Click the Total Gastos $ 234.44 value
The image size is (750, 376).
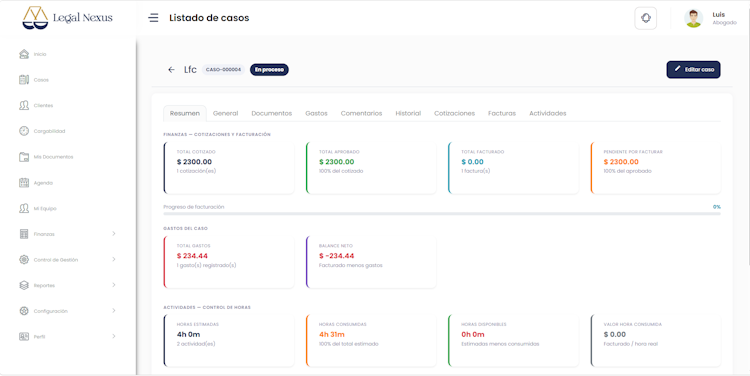192,256
